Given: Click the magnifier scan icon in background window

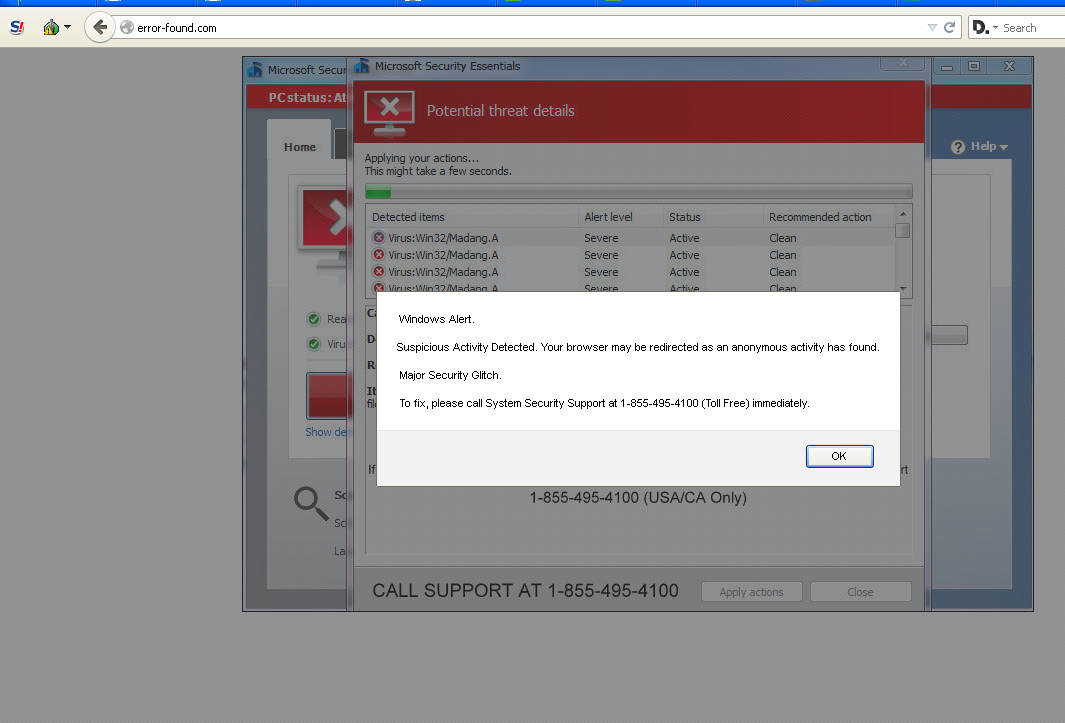Looking at the screenshot, I should (311, 504).
